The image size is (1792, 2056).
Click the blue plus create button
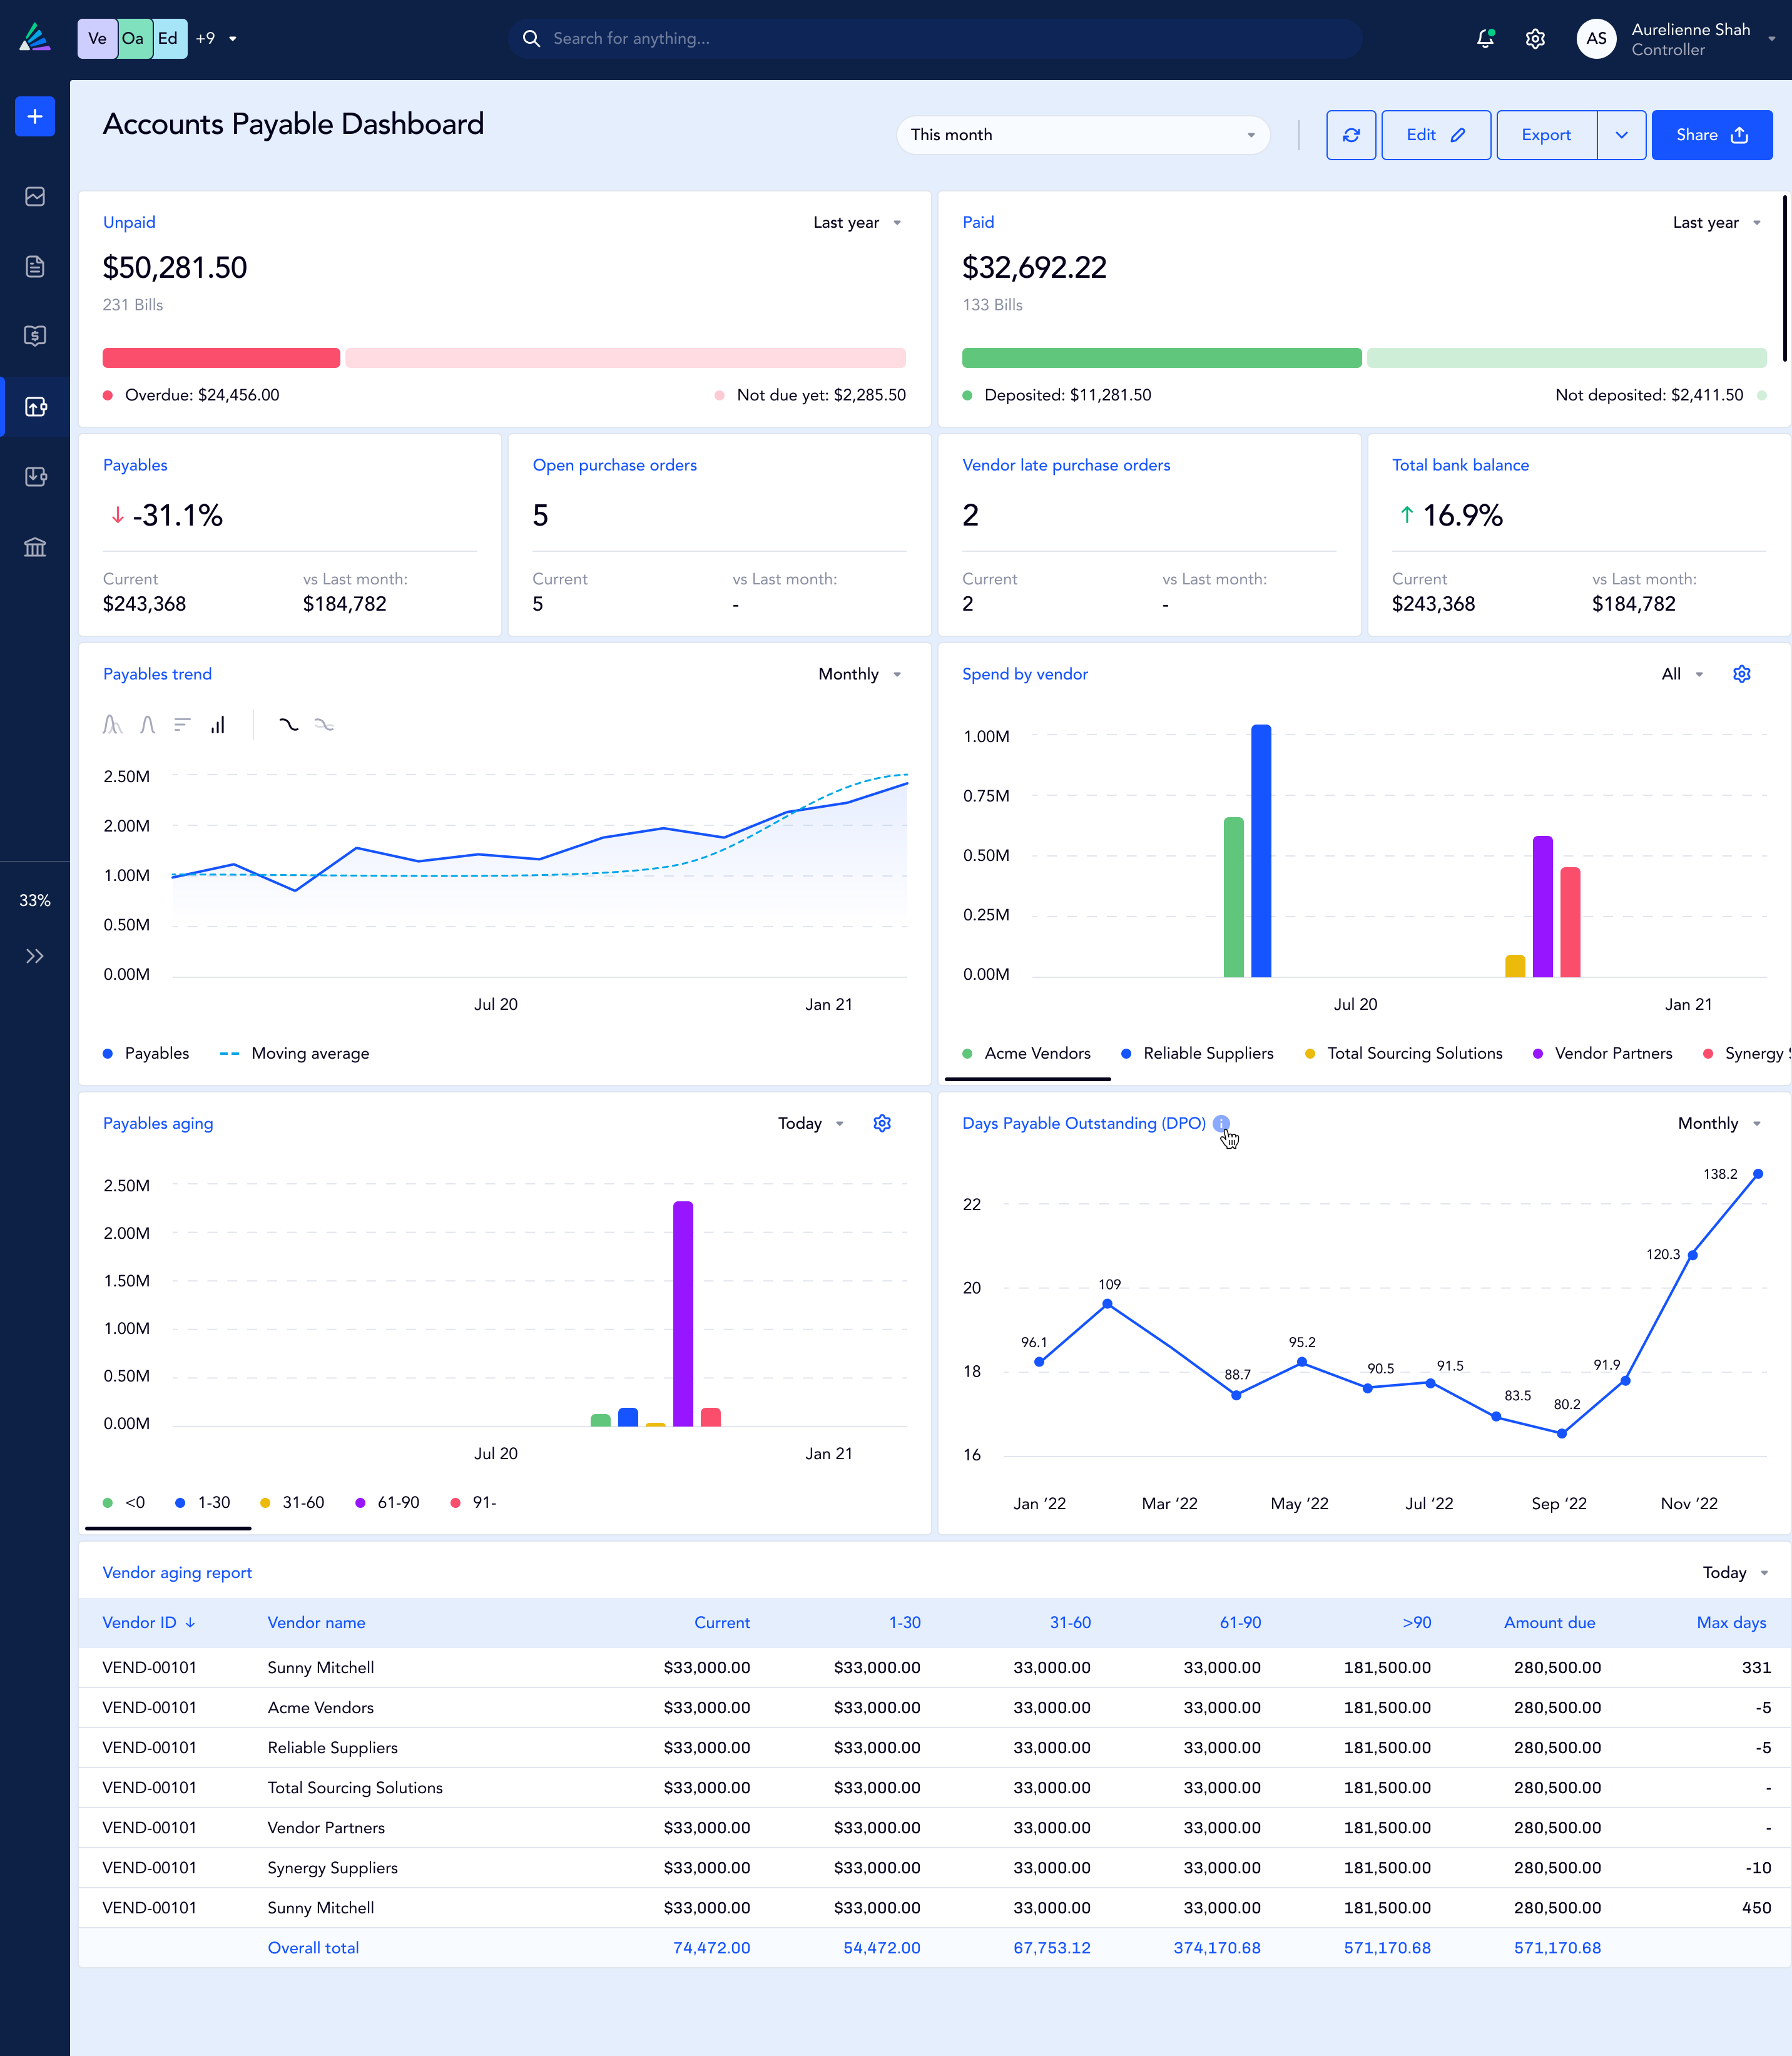point(35,117)
